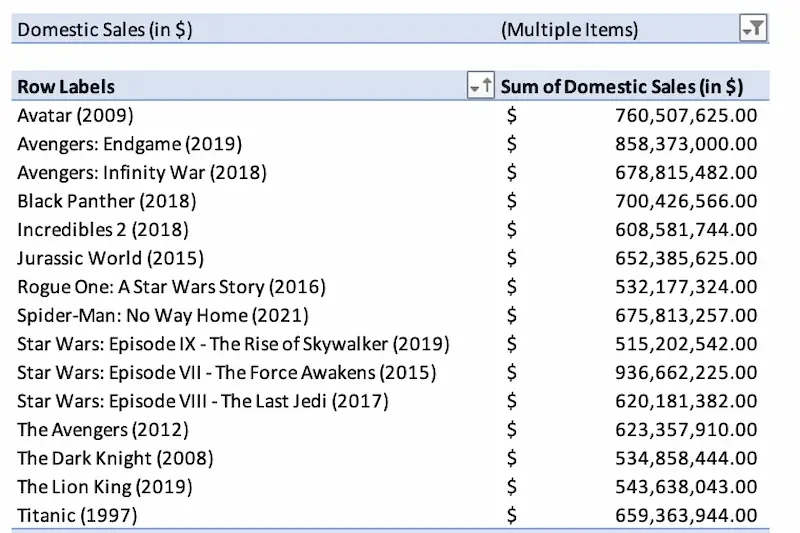Click the value 623,357,910.00

686,429
